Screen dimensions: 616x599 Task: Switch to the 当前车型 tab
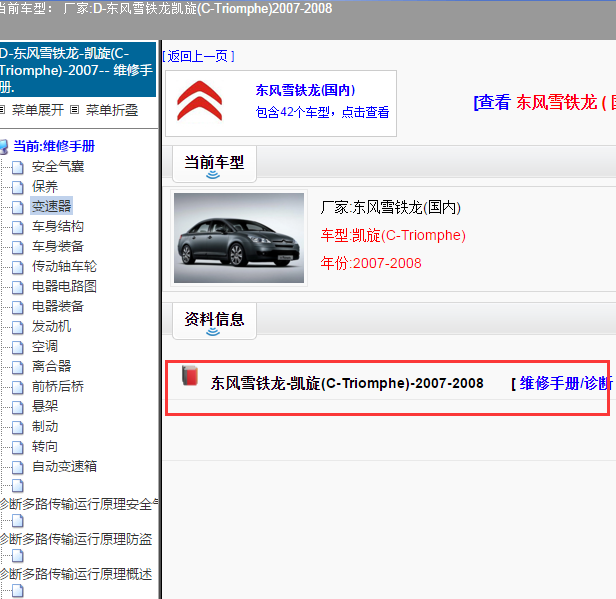click(x=214, y=164)
